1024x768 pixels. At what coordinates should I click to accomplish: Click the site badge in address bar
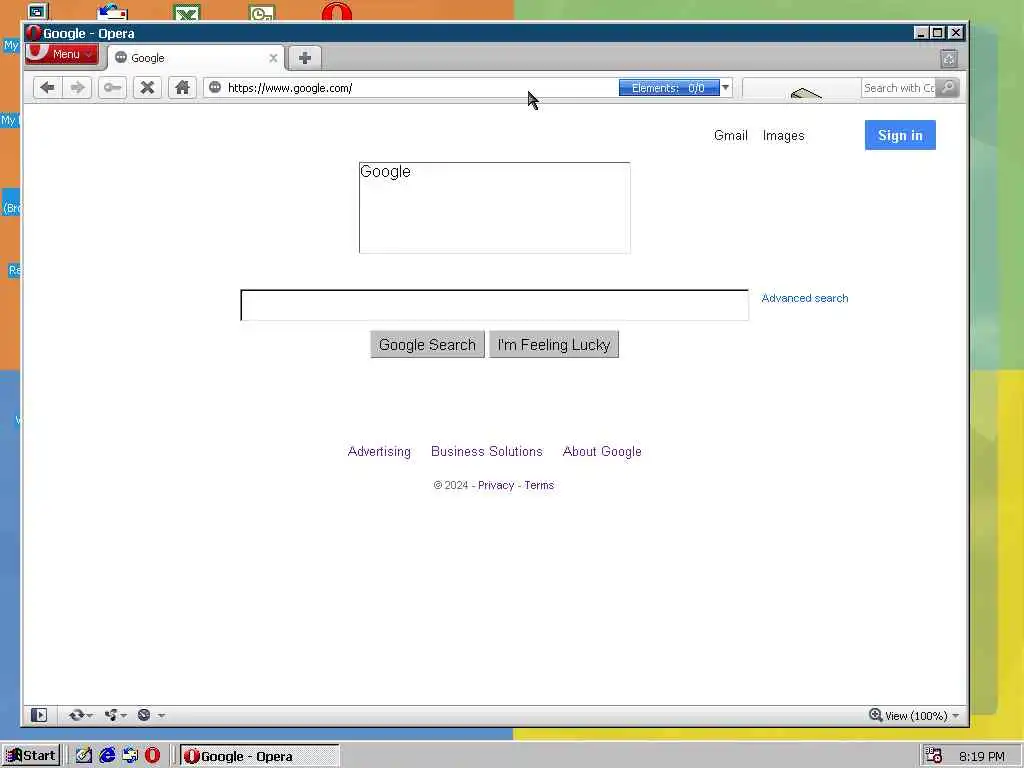[x=215, y=88]
